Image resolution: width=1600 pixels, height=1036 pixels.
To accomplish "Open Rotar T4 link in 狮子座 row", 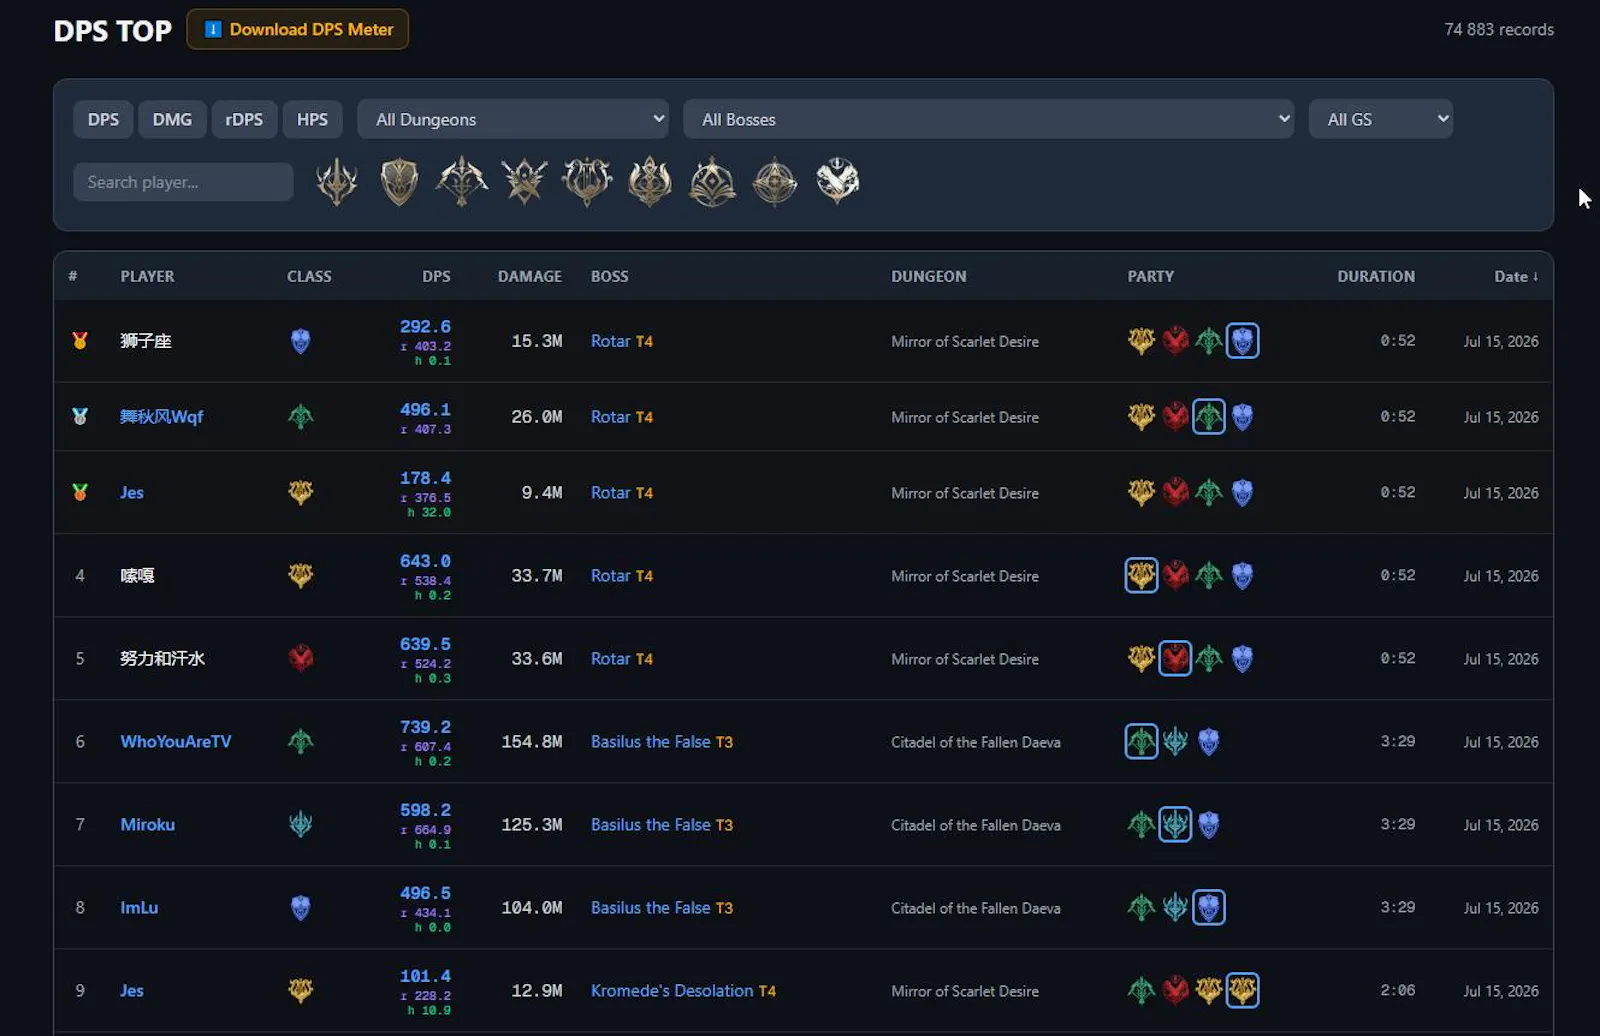I will click(622, 341).
